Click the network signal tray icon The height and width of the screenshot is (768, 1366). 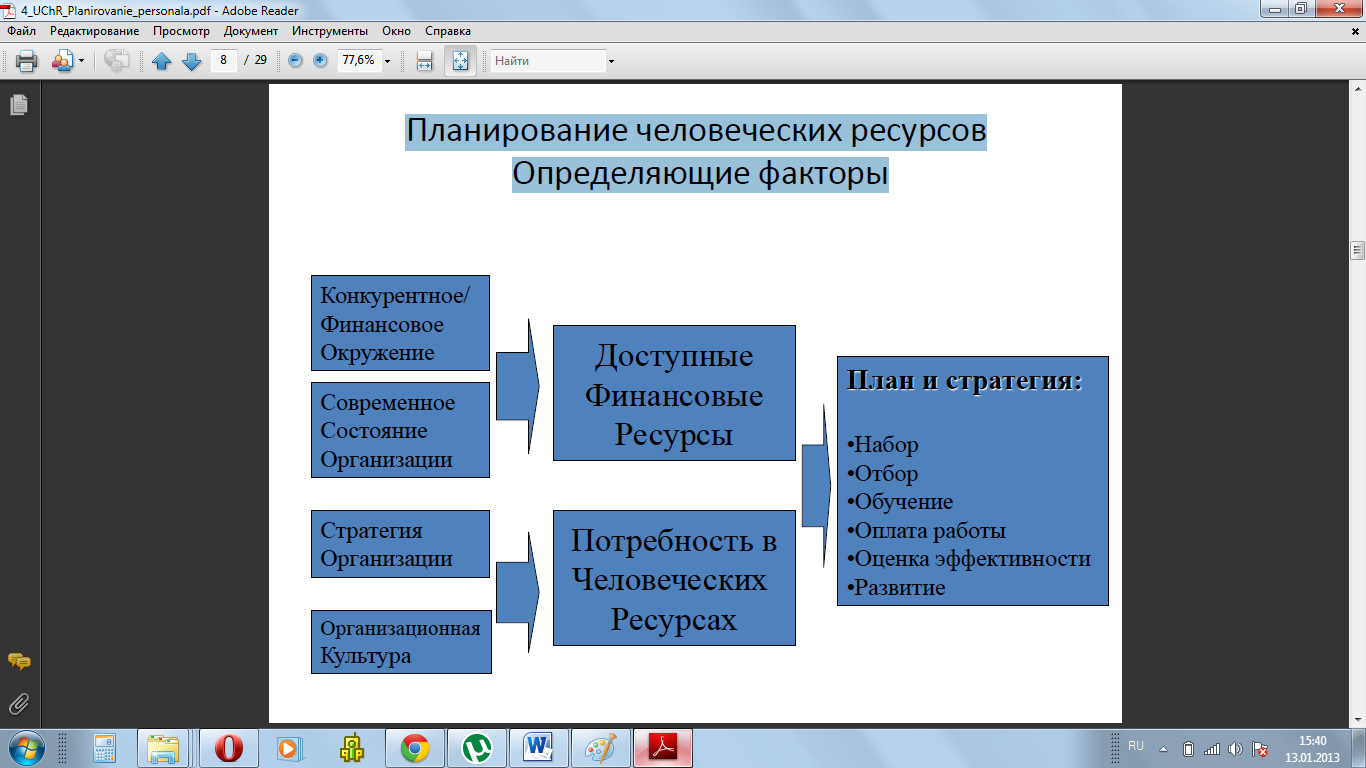1212,749
